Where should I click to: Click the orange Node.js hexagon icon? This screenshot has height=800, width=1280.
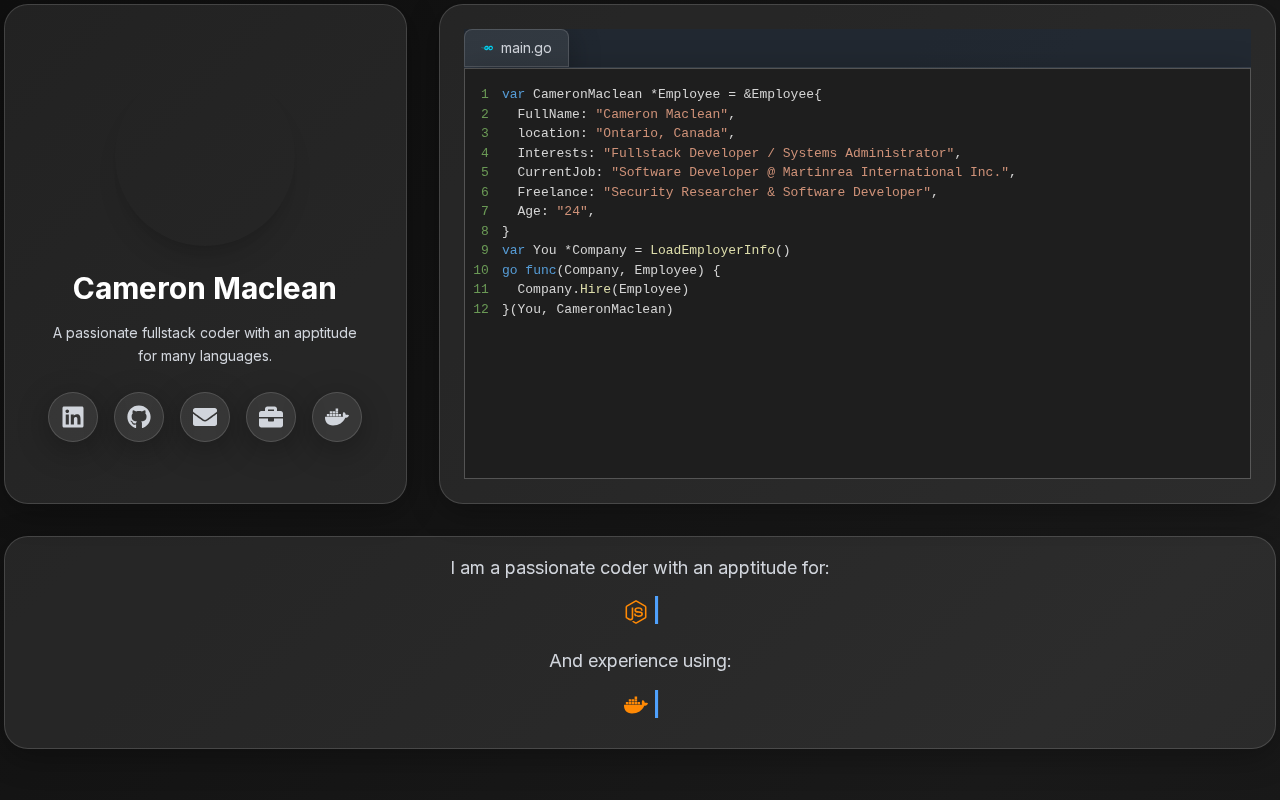[636, 611]
